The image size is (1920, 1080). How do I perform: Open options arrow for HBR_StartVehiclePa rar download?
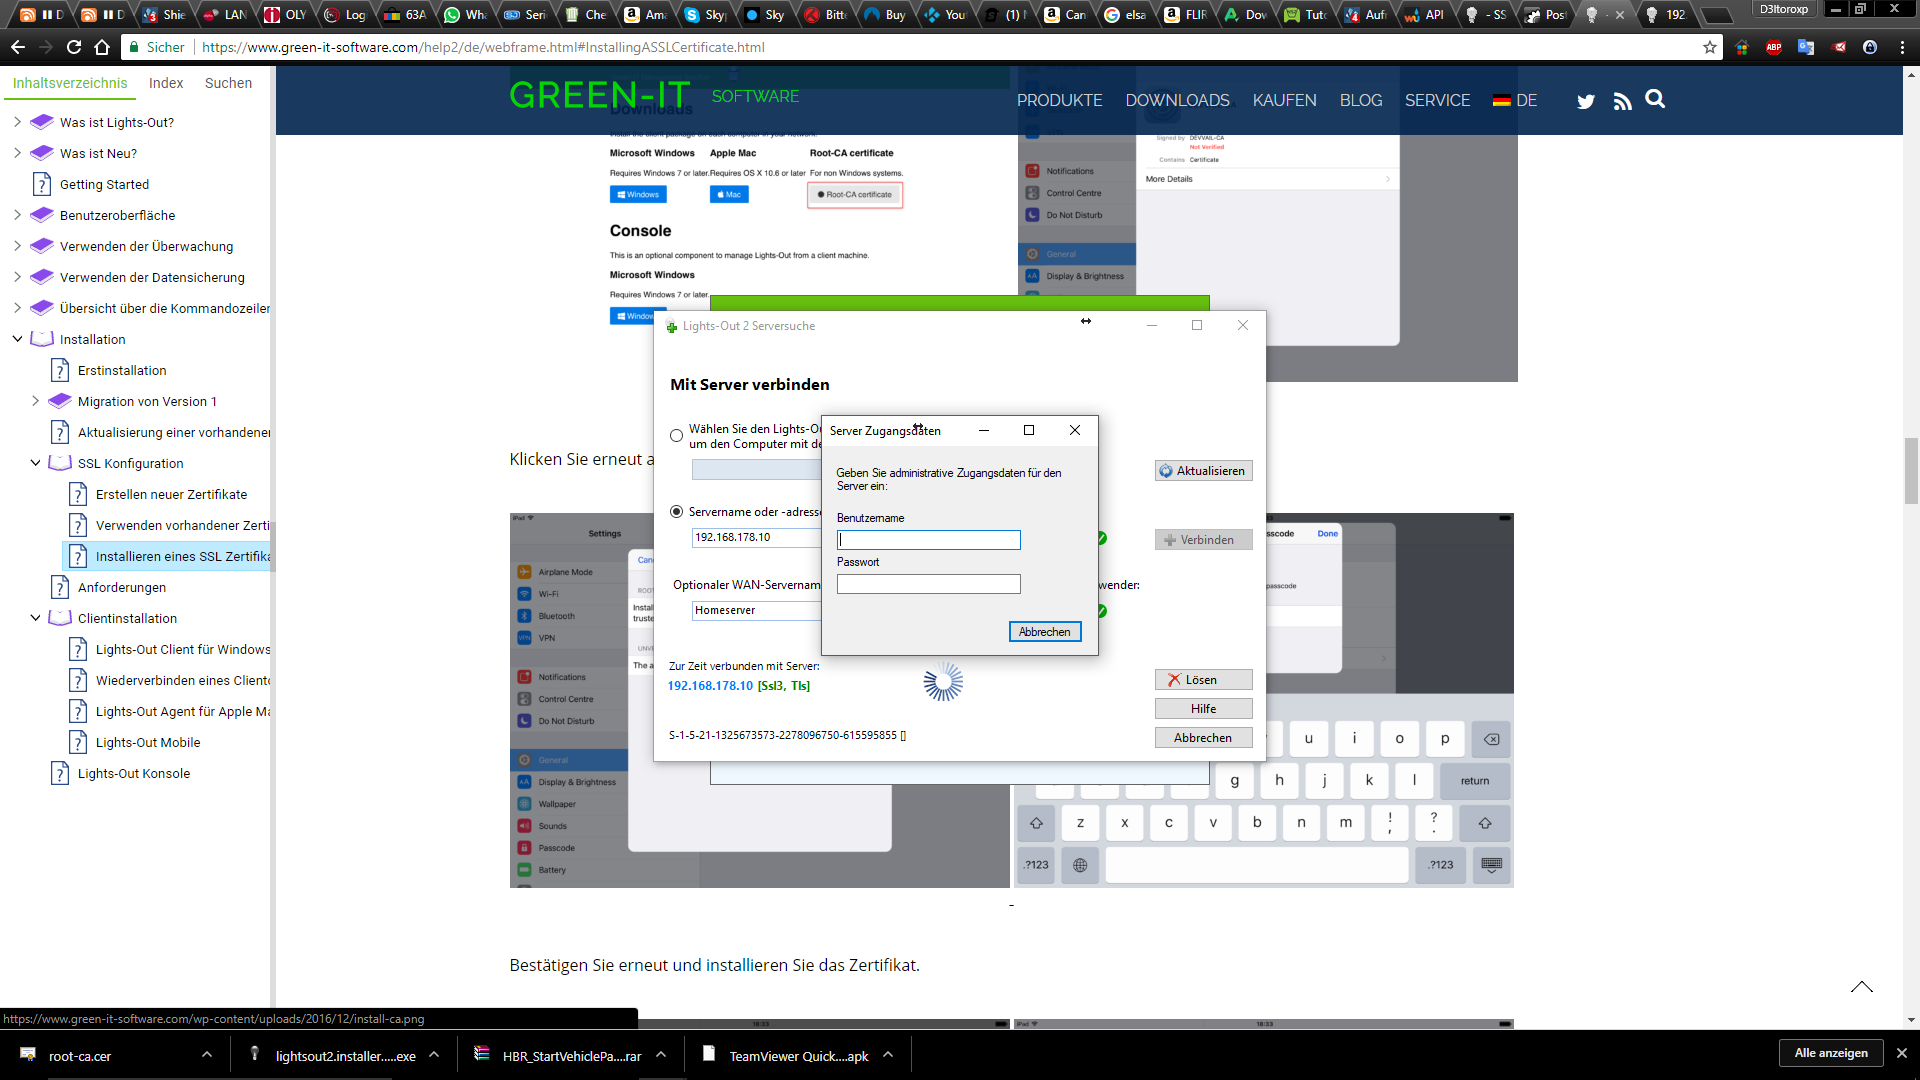click(661, 1054)
